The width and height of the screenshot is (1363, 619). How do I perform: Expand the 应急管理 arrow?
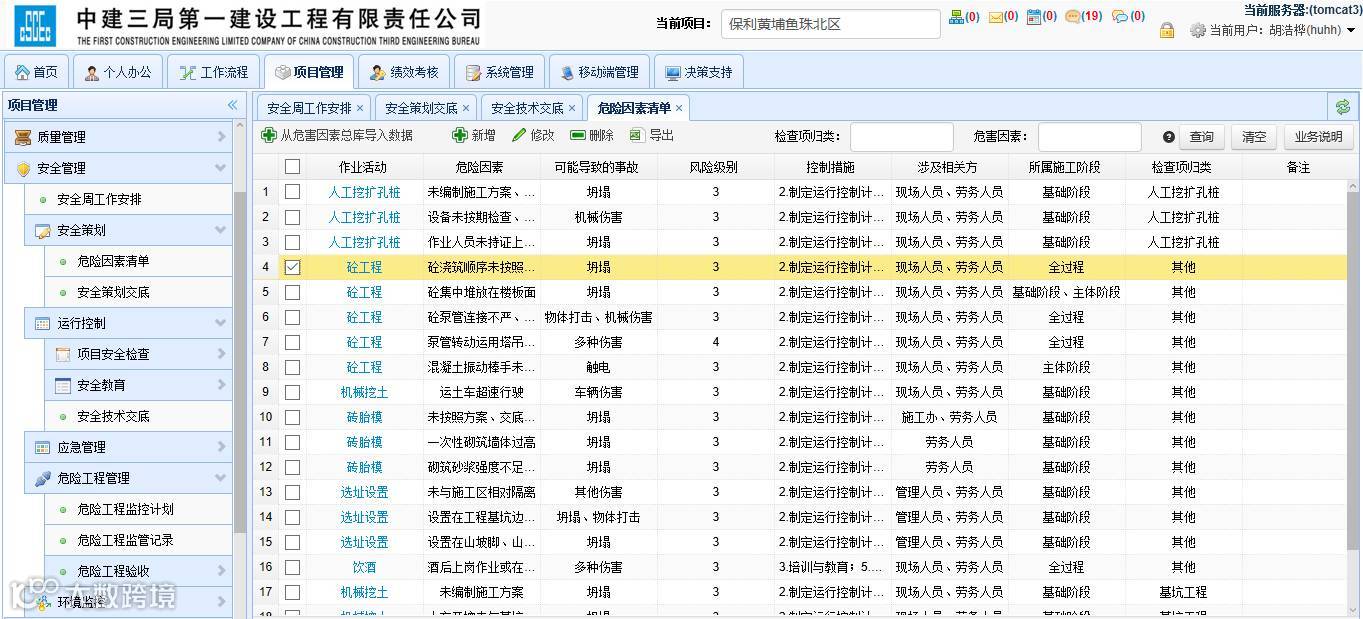[x=221, y=447]
